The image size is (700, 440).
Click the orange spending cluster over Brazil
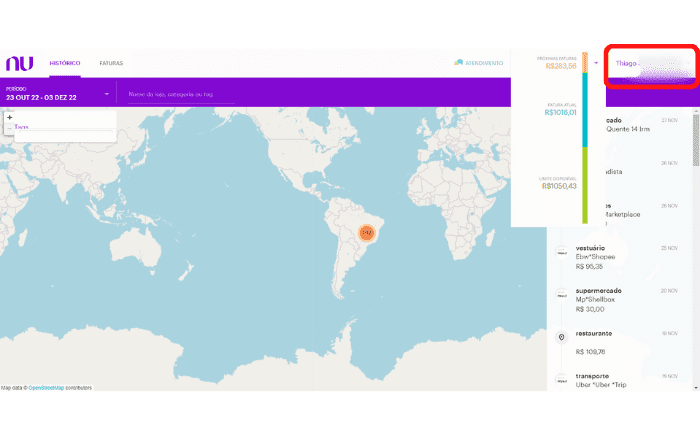point(367,232)
